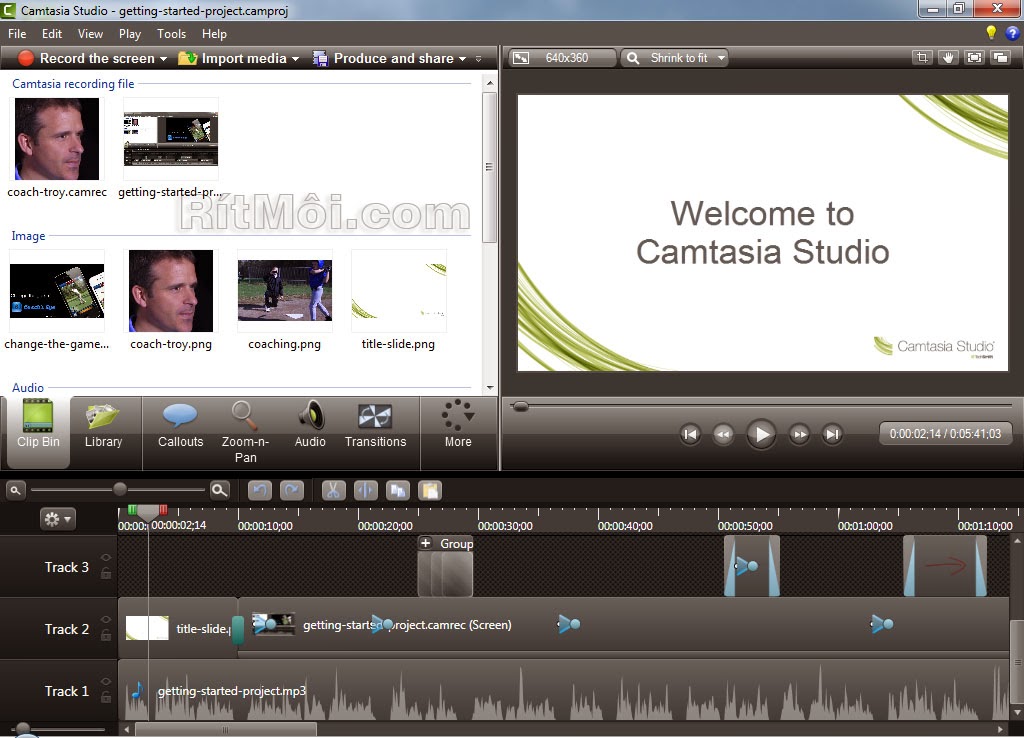1024x738 pixels.
Task: Toggle full screen preview mode icon
Action: (974, 57)
